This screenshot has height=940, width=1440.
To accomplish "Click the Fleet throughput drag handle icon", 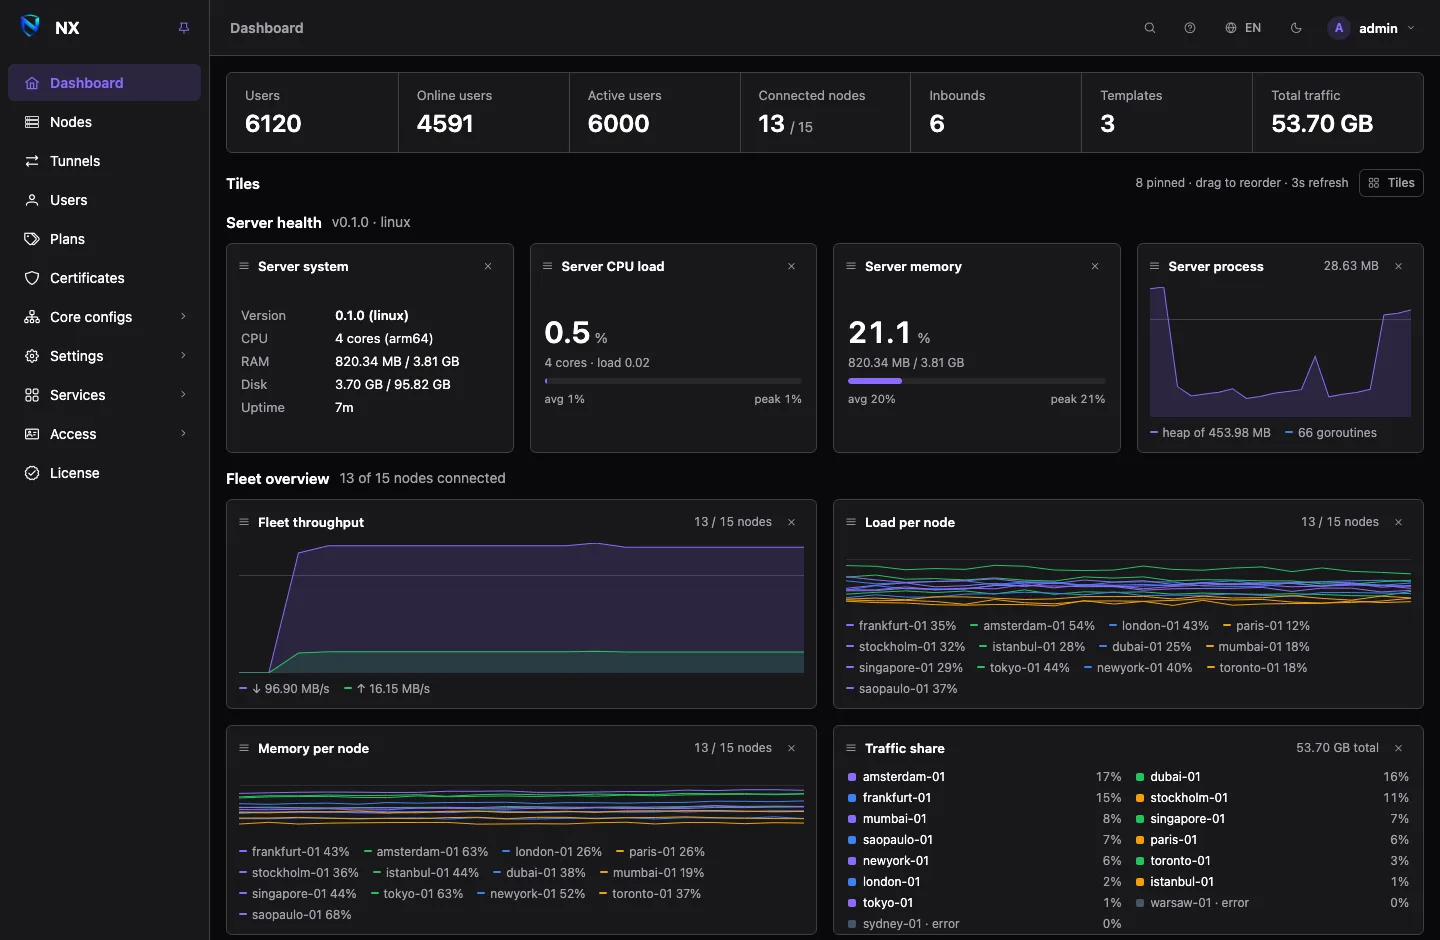I will click(244, 522).
